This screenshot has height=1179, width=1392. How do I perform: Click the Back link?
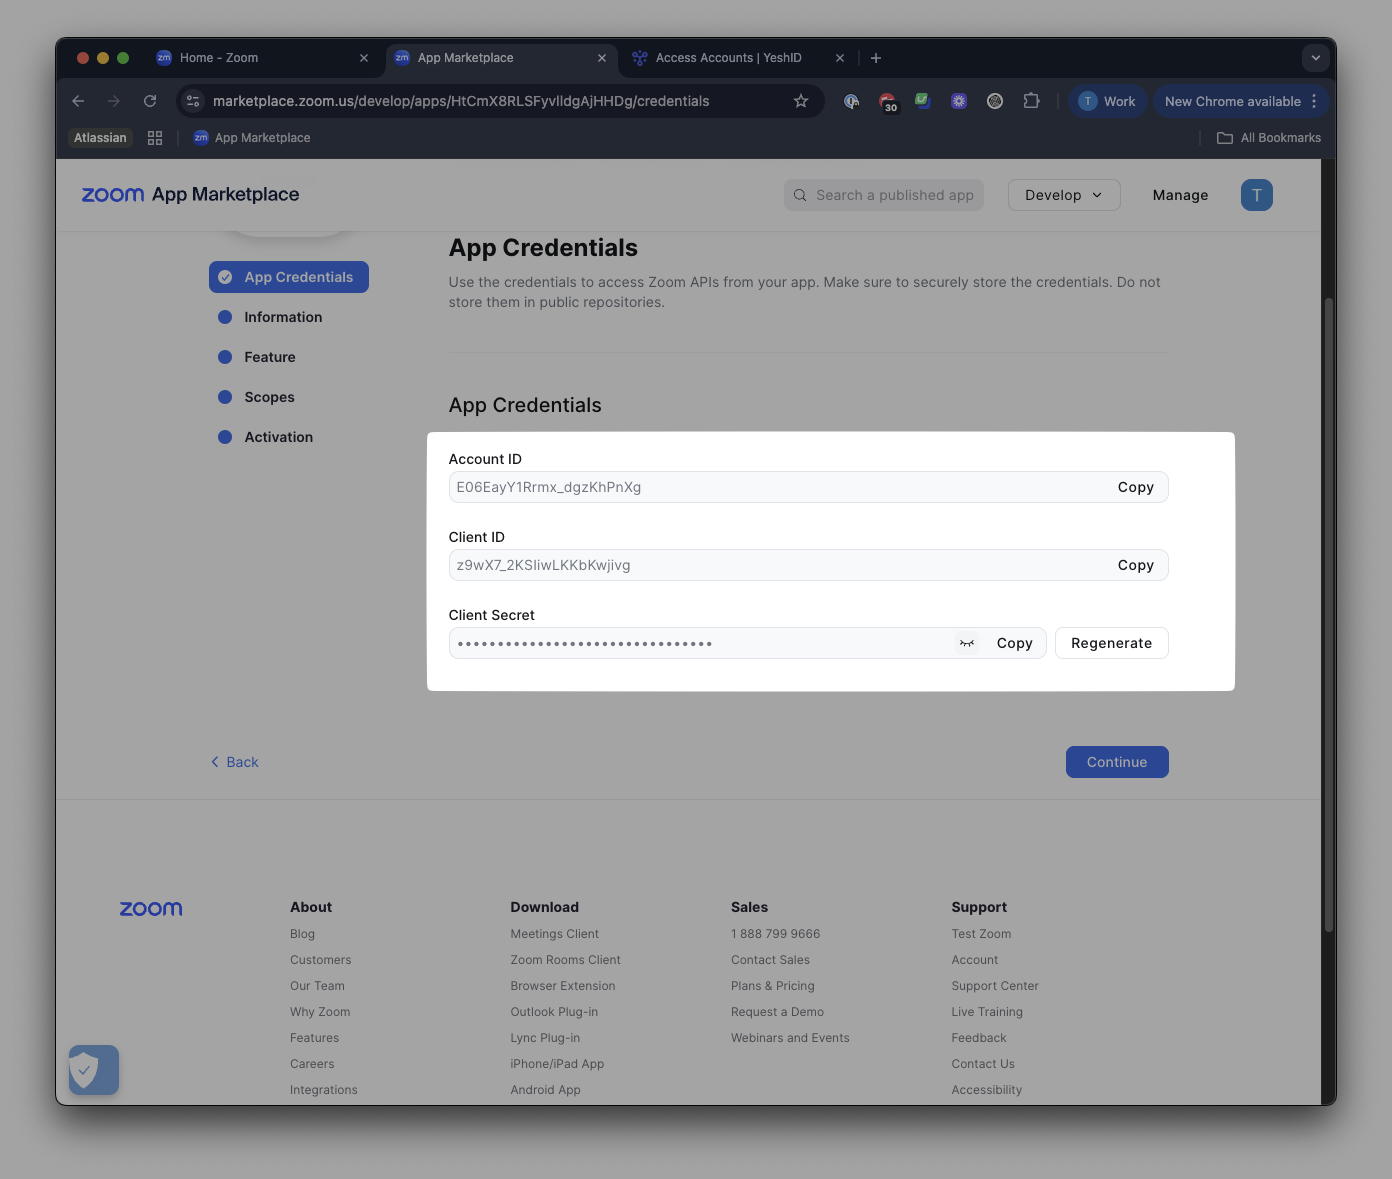(x=235, y=762)
